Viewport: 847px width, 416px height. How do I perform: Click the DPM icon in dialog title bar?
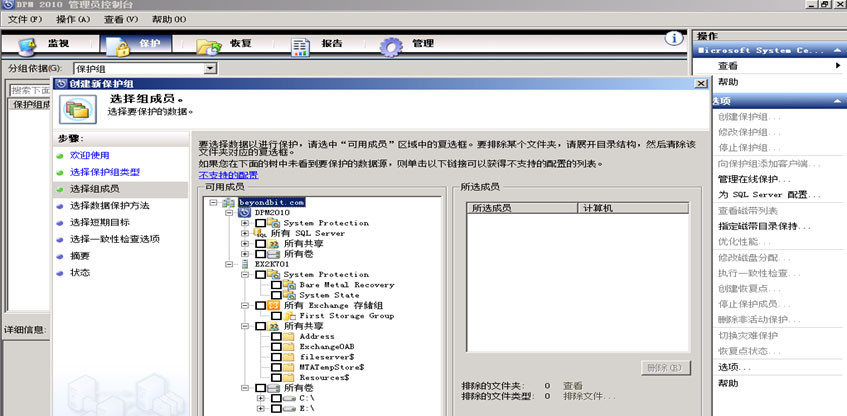(62, 84)
